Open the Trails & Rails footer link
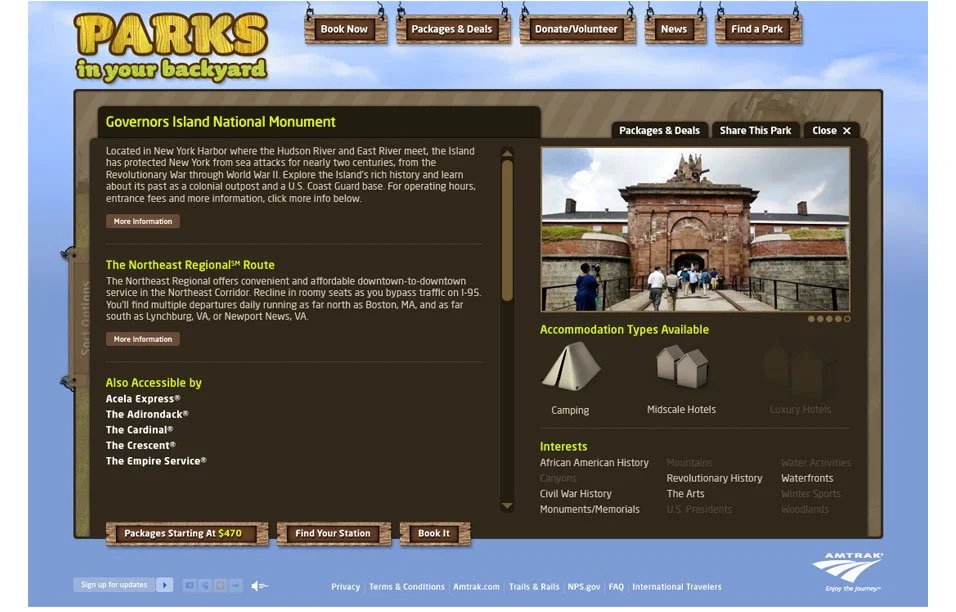Image resolution: width=956 pixels, height=612 pixels. click(534, 587)
